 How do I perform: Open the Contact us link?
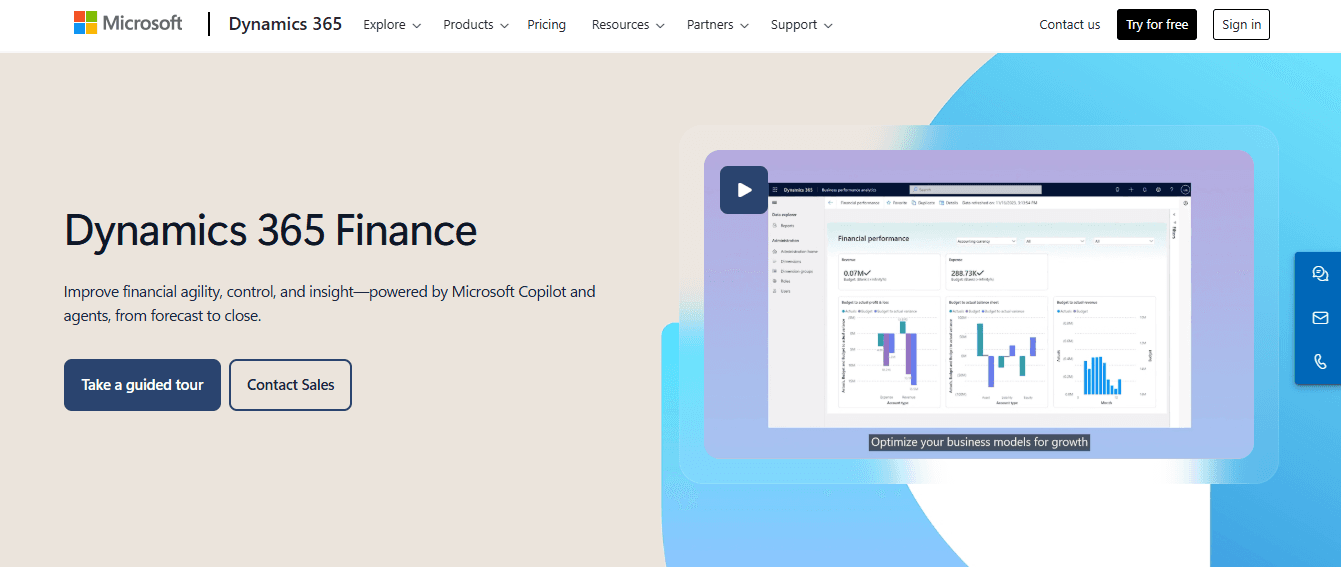tap(1069, 25)
